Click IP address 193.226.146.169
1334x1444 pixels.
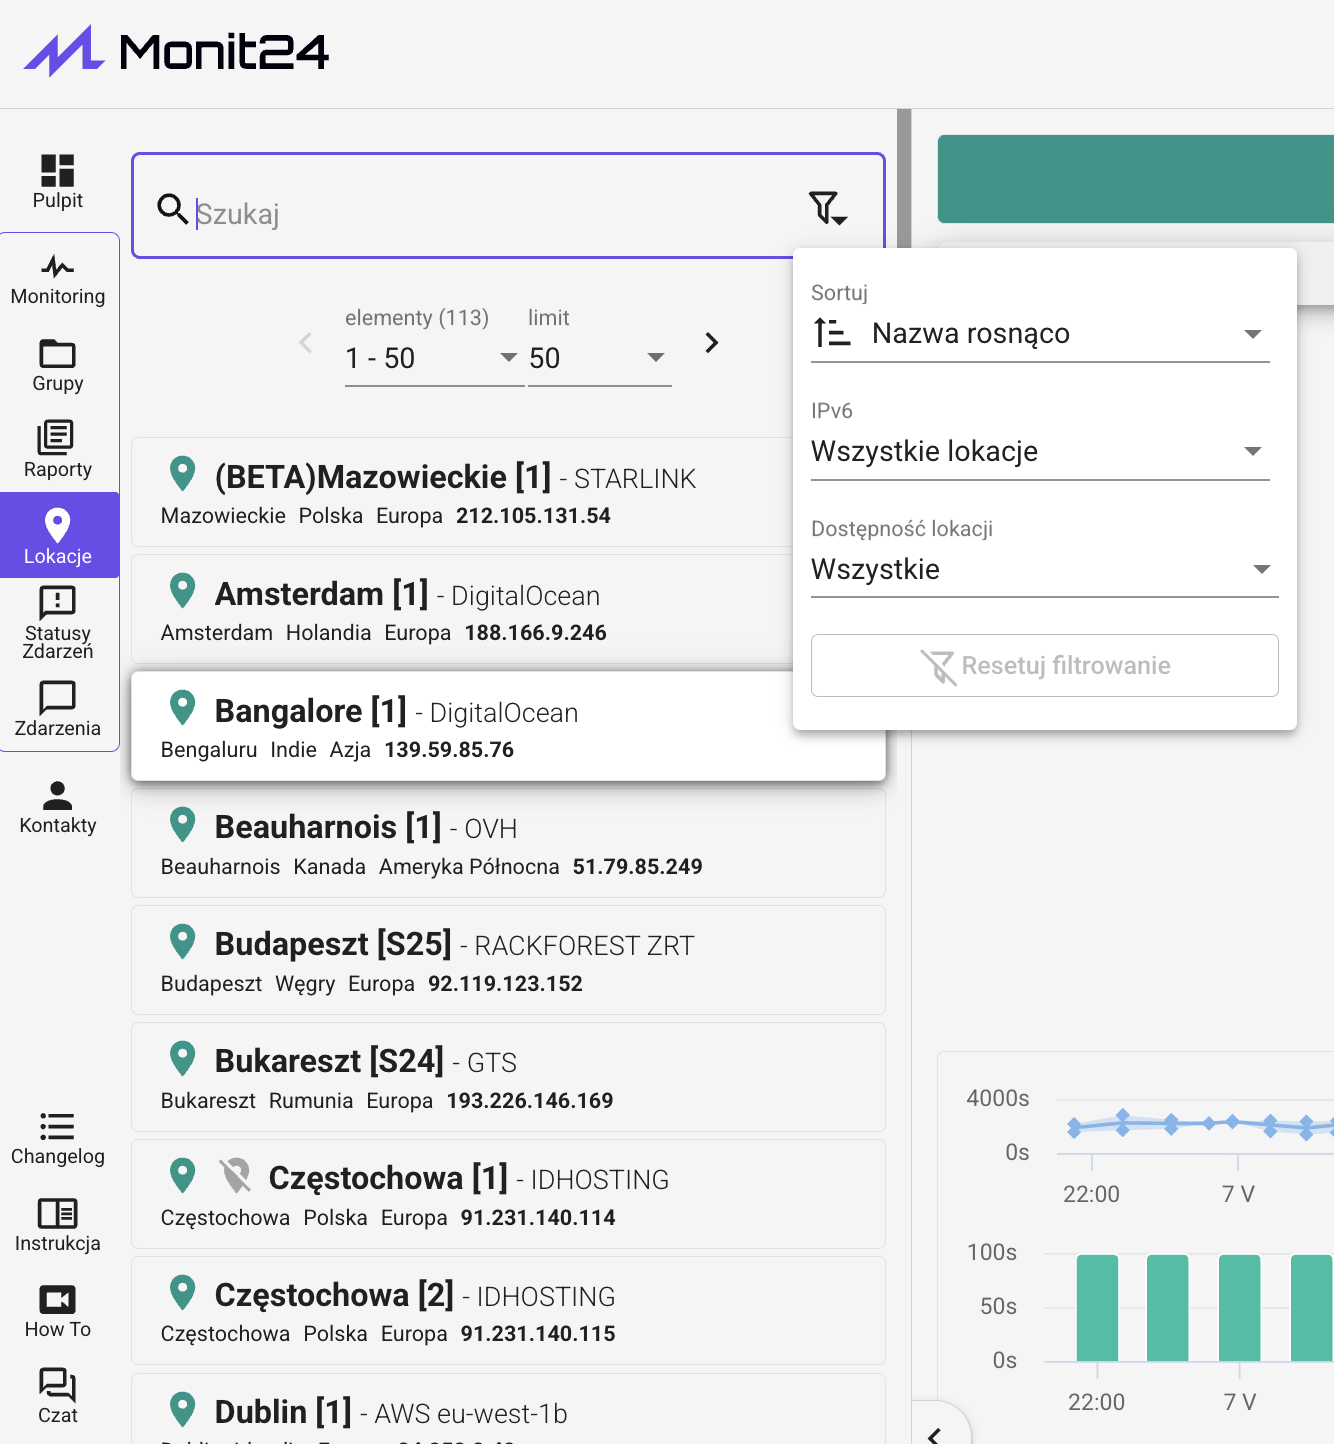(530, 1101)
